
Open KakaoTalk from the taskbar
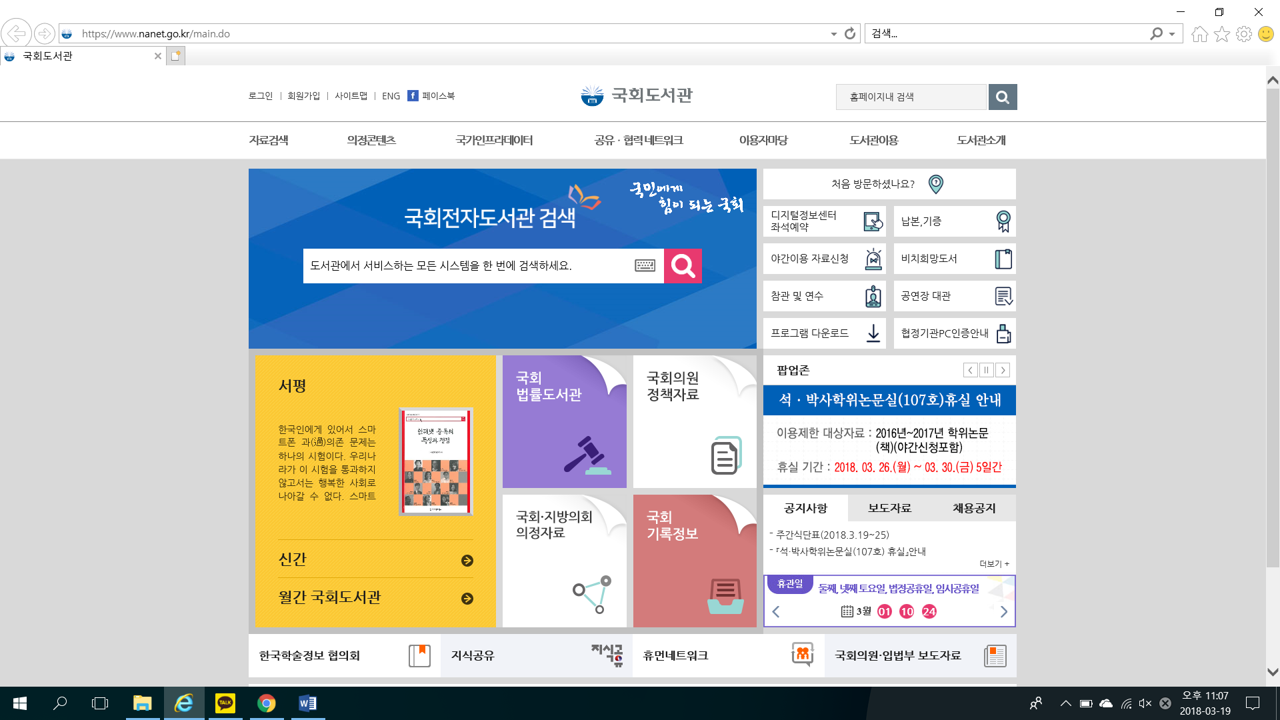click(225, 703)
